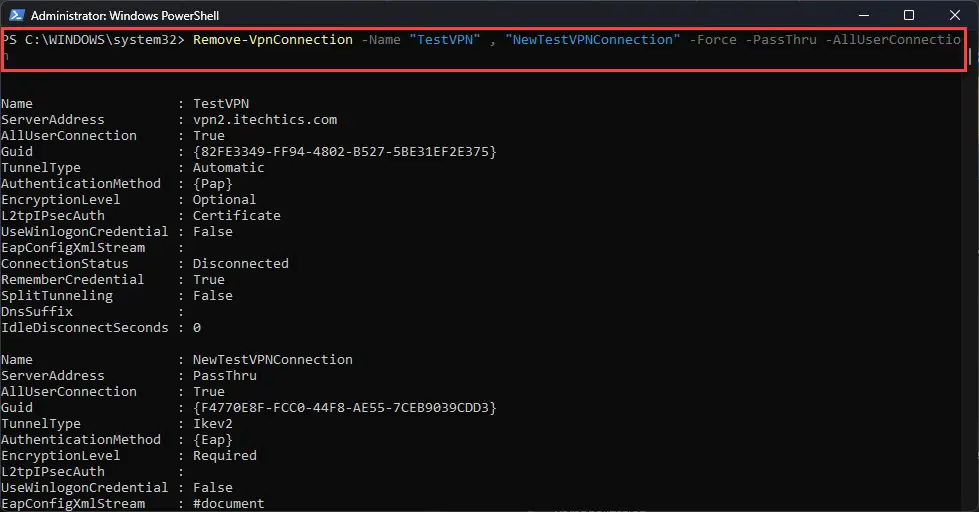This screenshot has width=979, height=512.
Task: Click the PS C:\WINDOWS\system32> prompt
Action: [93, 39]
